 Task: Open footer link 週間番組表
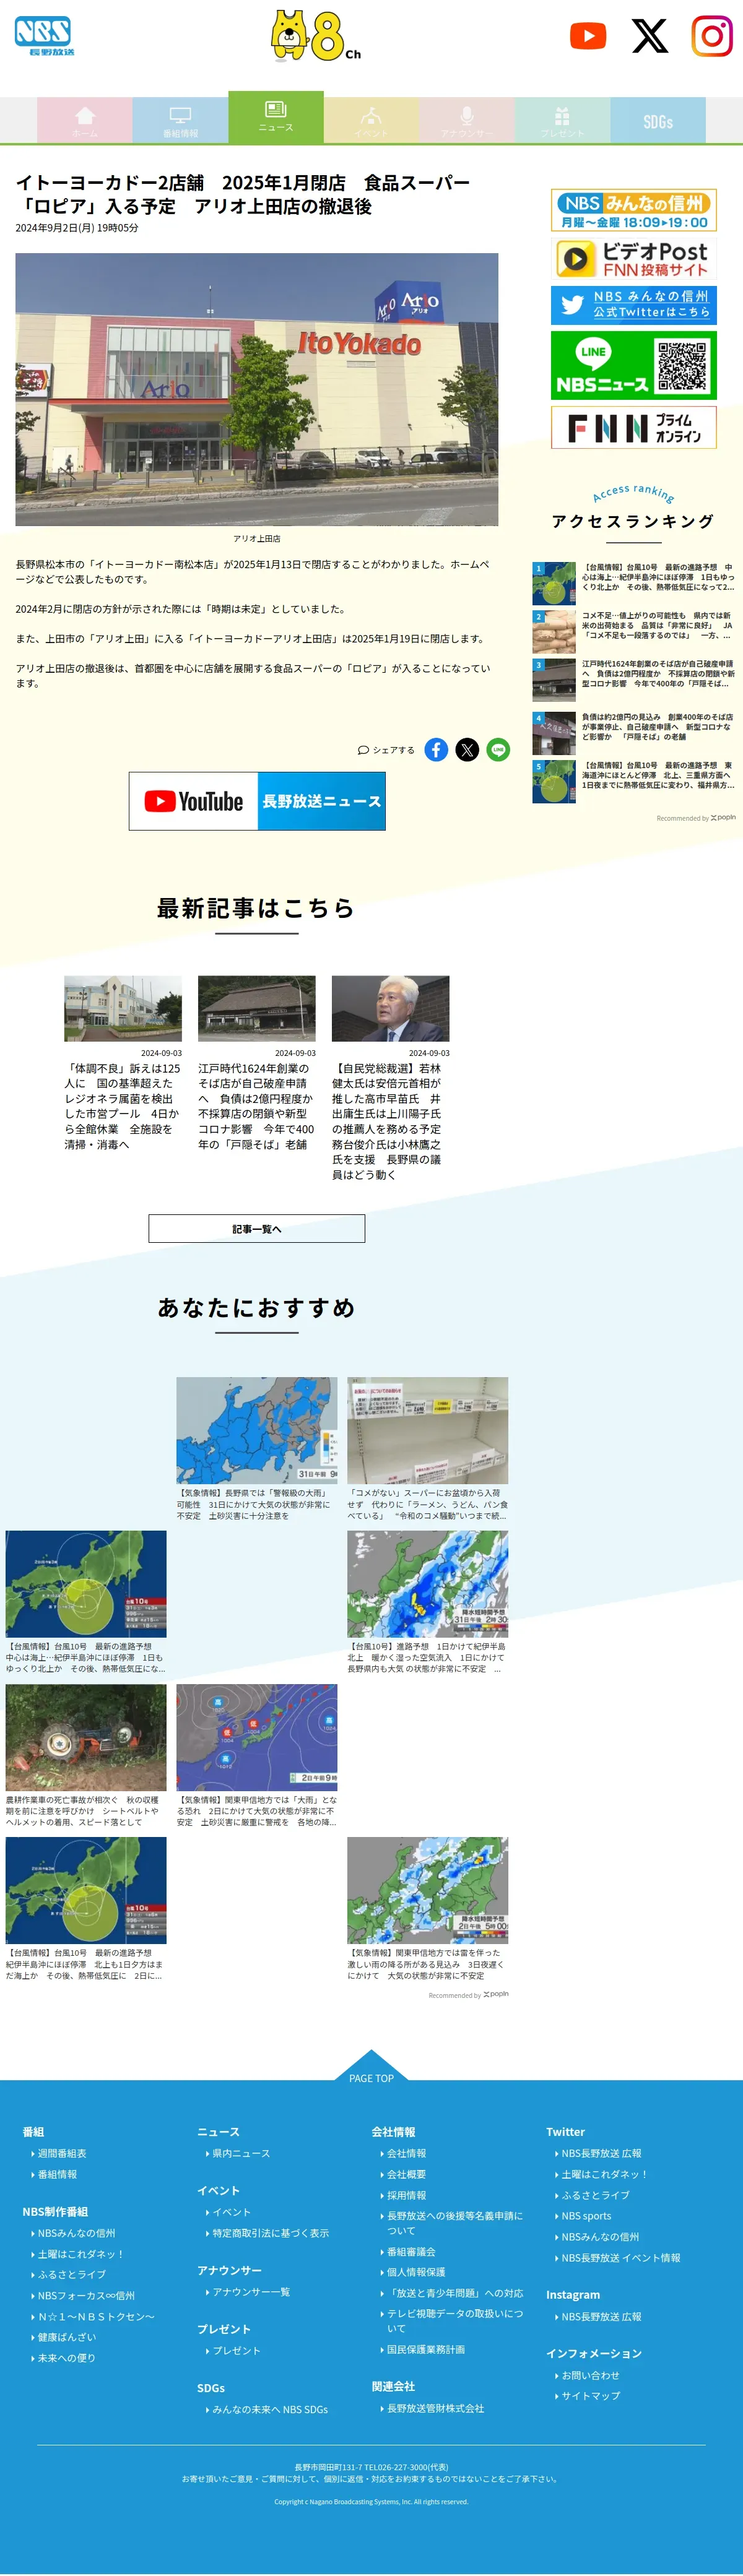[62, 2153]
